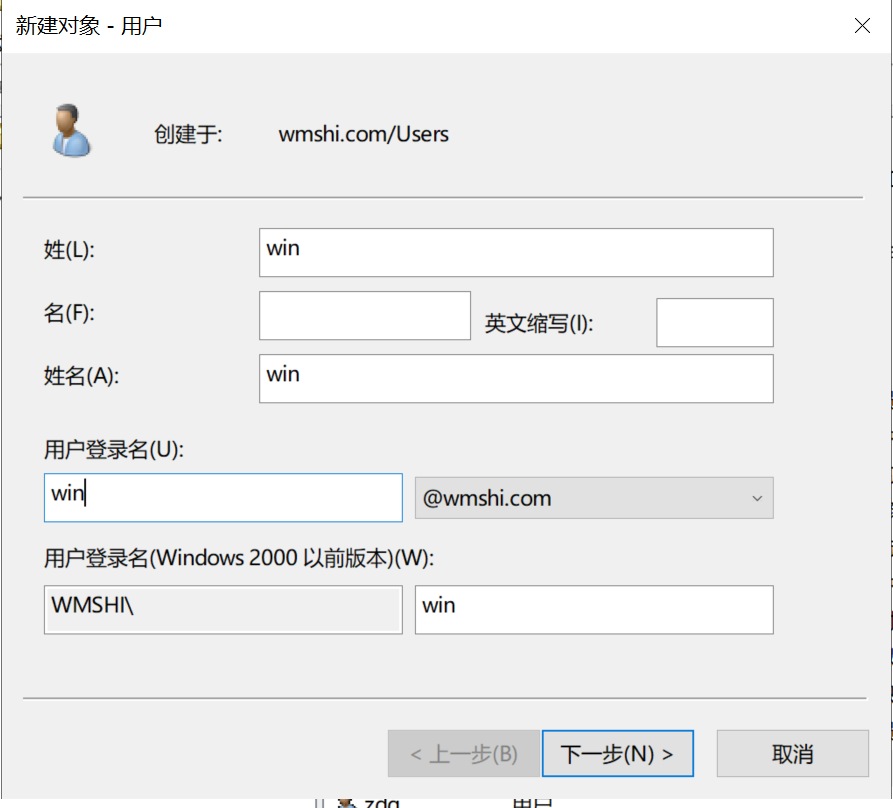
Task: Focus the 名(F) input box
Action: (364, 316)
